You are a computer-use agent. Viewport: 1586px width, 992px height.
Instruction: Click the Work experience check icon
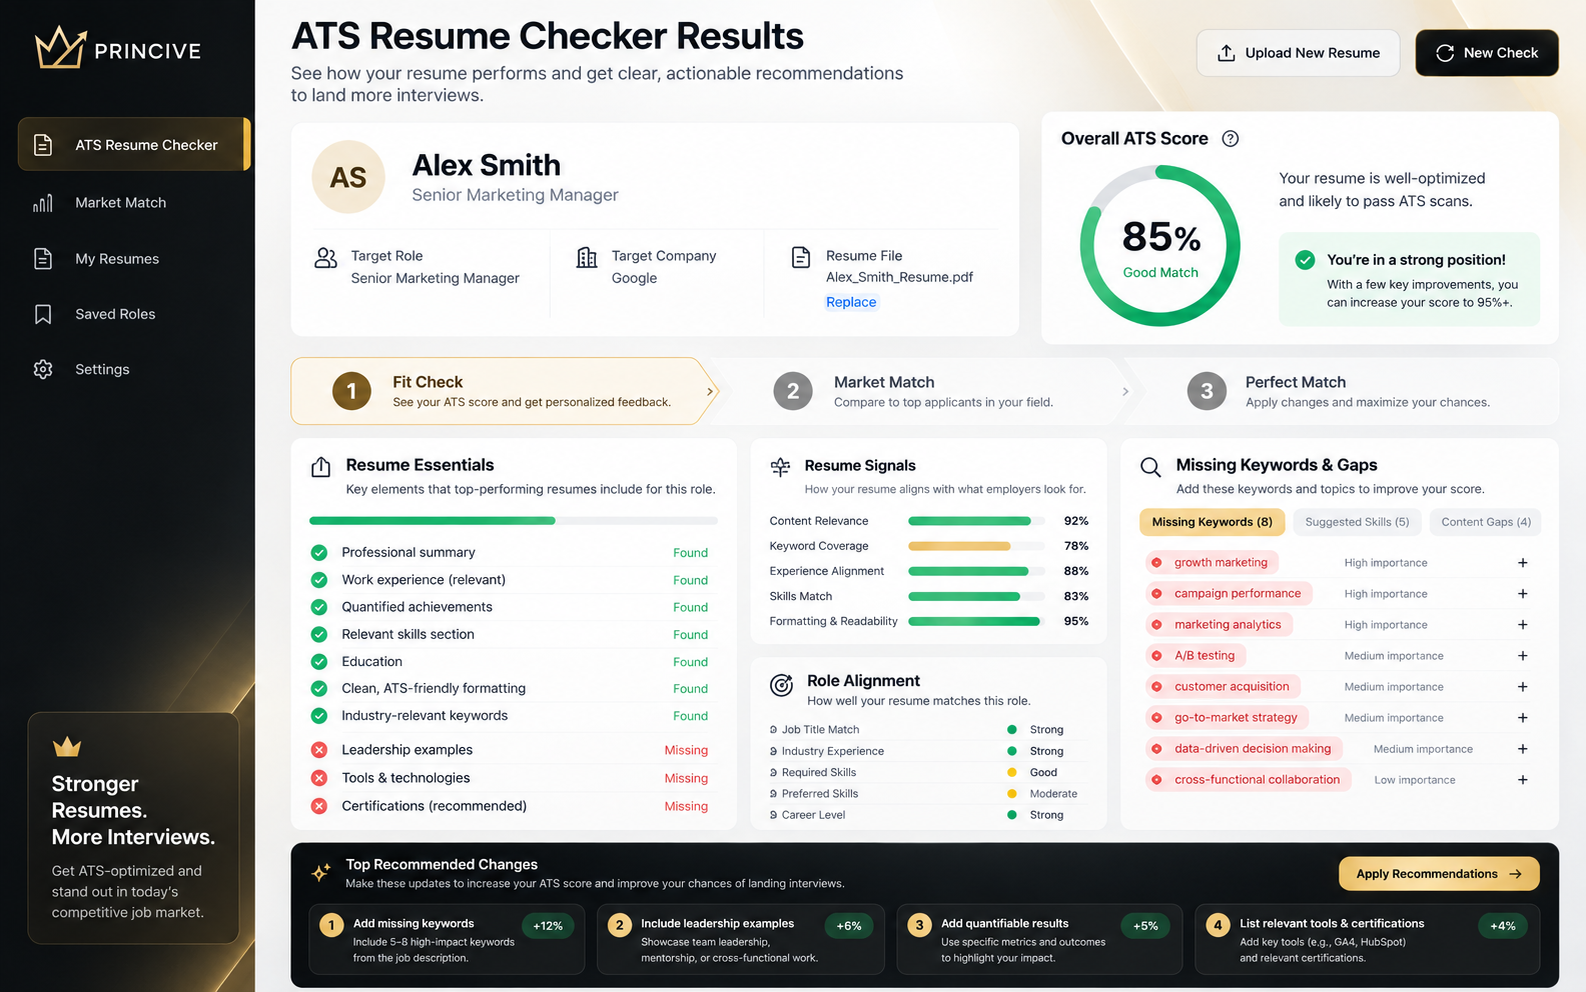click(319, 580)
